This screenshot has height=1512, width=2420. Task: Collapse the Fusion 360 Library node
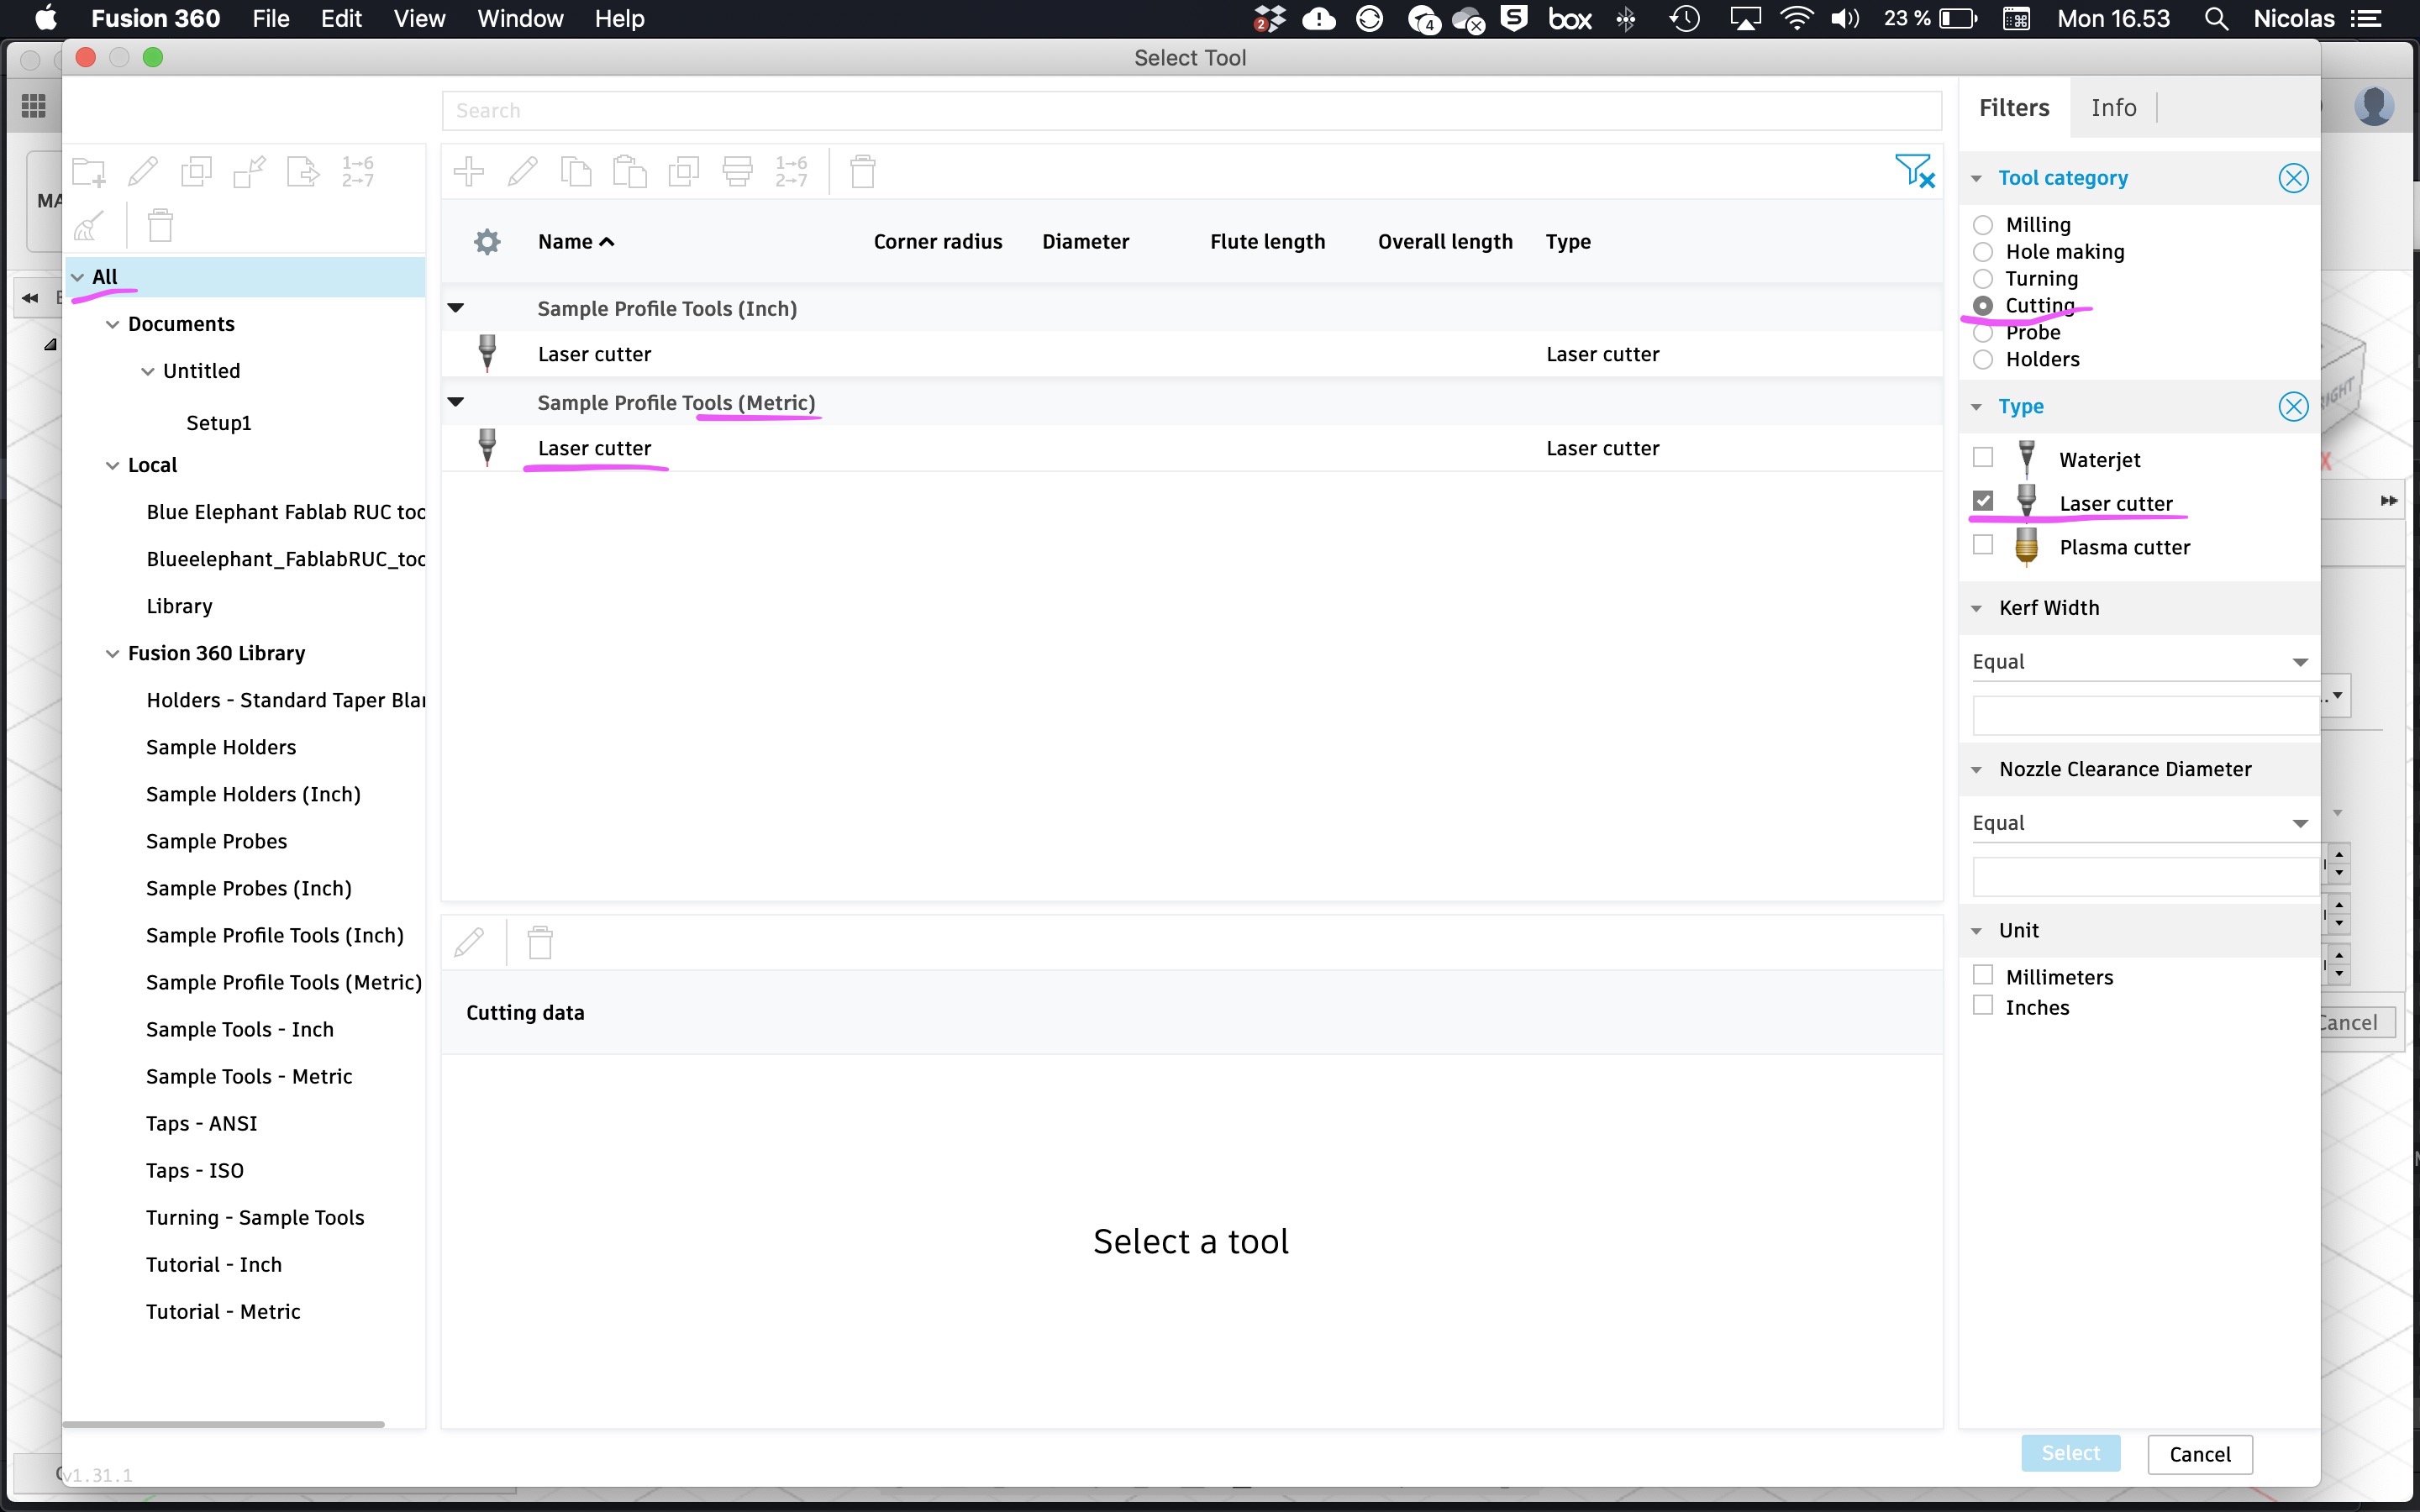(x=112, y=653)
